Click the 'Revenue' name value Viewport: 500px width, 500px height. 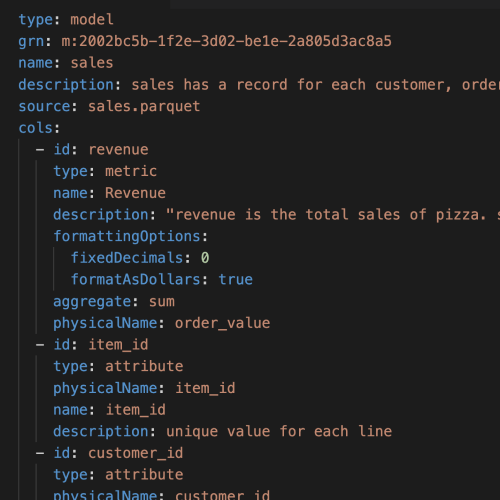[135, 193]
